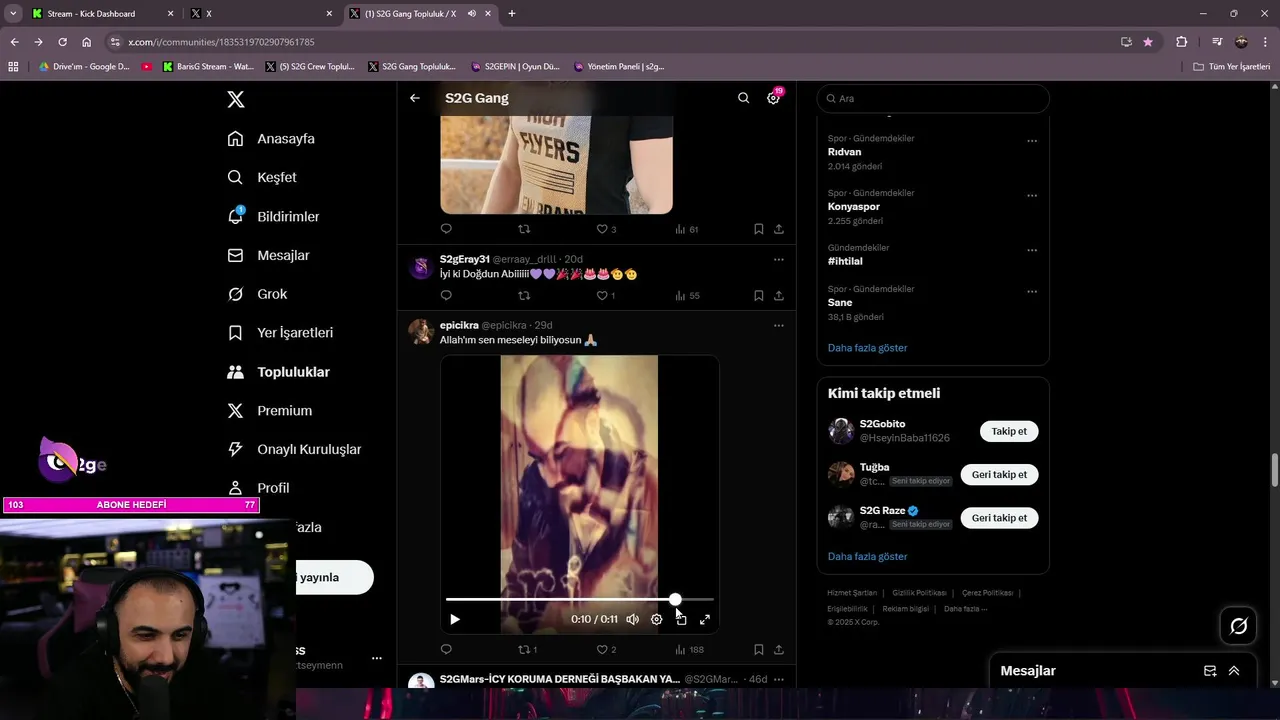Image resolution: width=1280 pixels, height=720 pixels.
Task: Repost the S2gEray31 post
Action: coord(524,296)
